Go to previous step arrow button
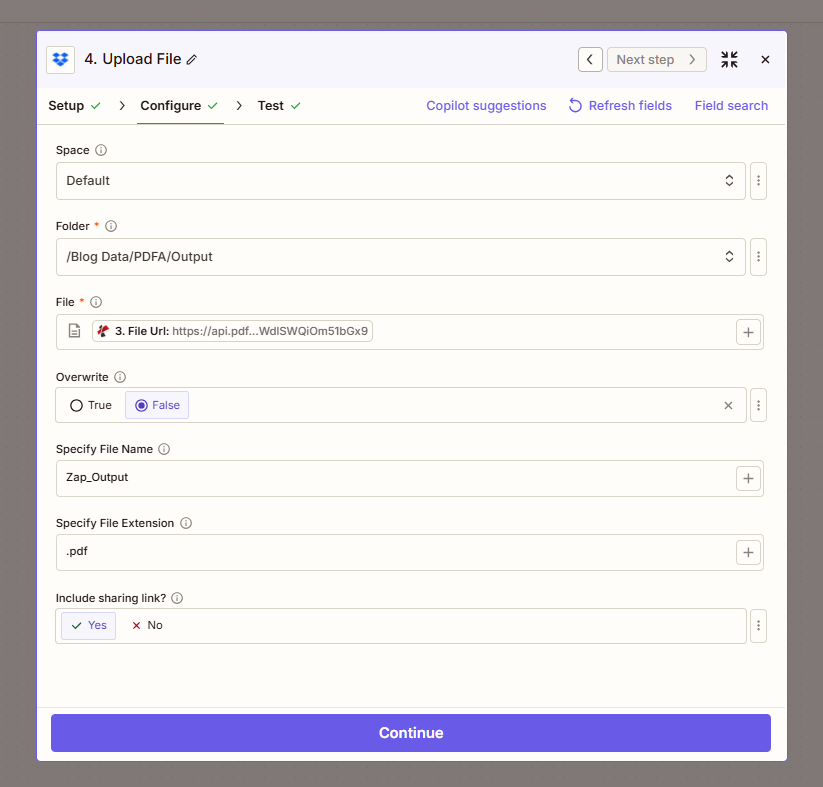The width and height of the screenshot is (823, 787). pos(590,60)
